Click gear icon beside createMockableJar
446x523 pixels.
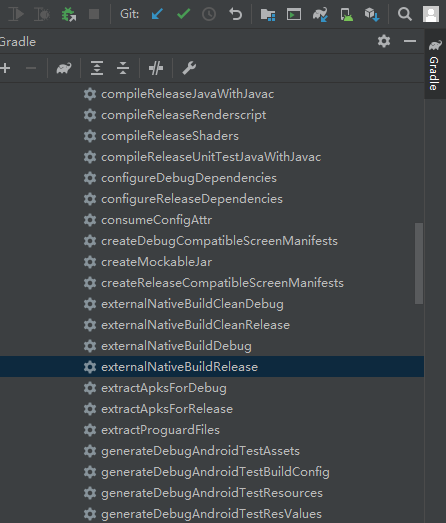click(x=90, y=262)
